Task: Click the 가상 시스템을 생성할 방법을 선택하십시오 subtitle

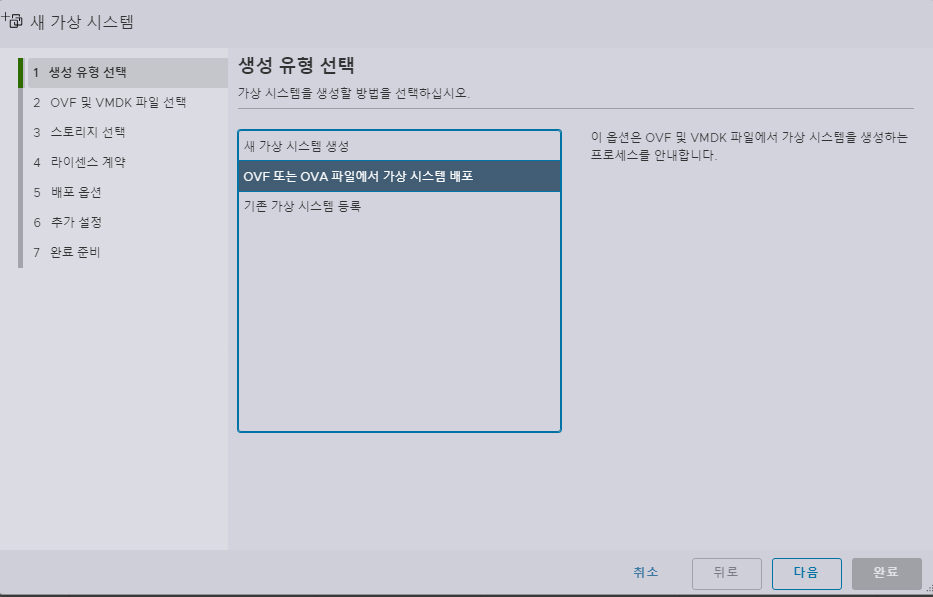Action: [x=353, y=93]
